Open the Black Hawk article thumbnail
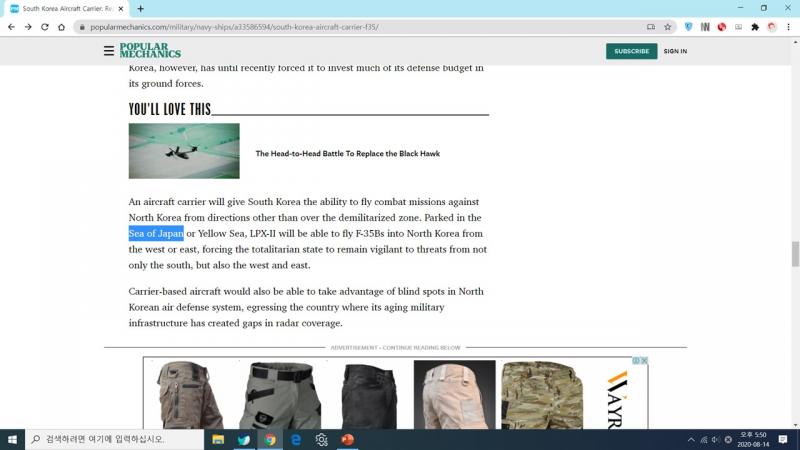Viewport: 800px width, 450px height. pos(184,151)
